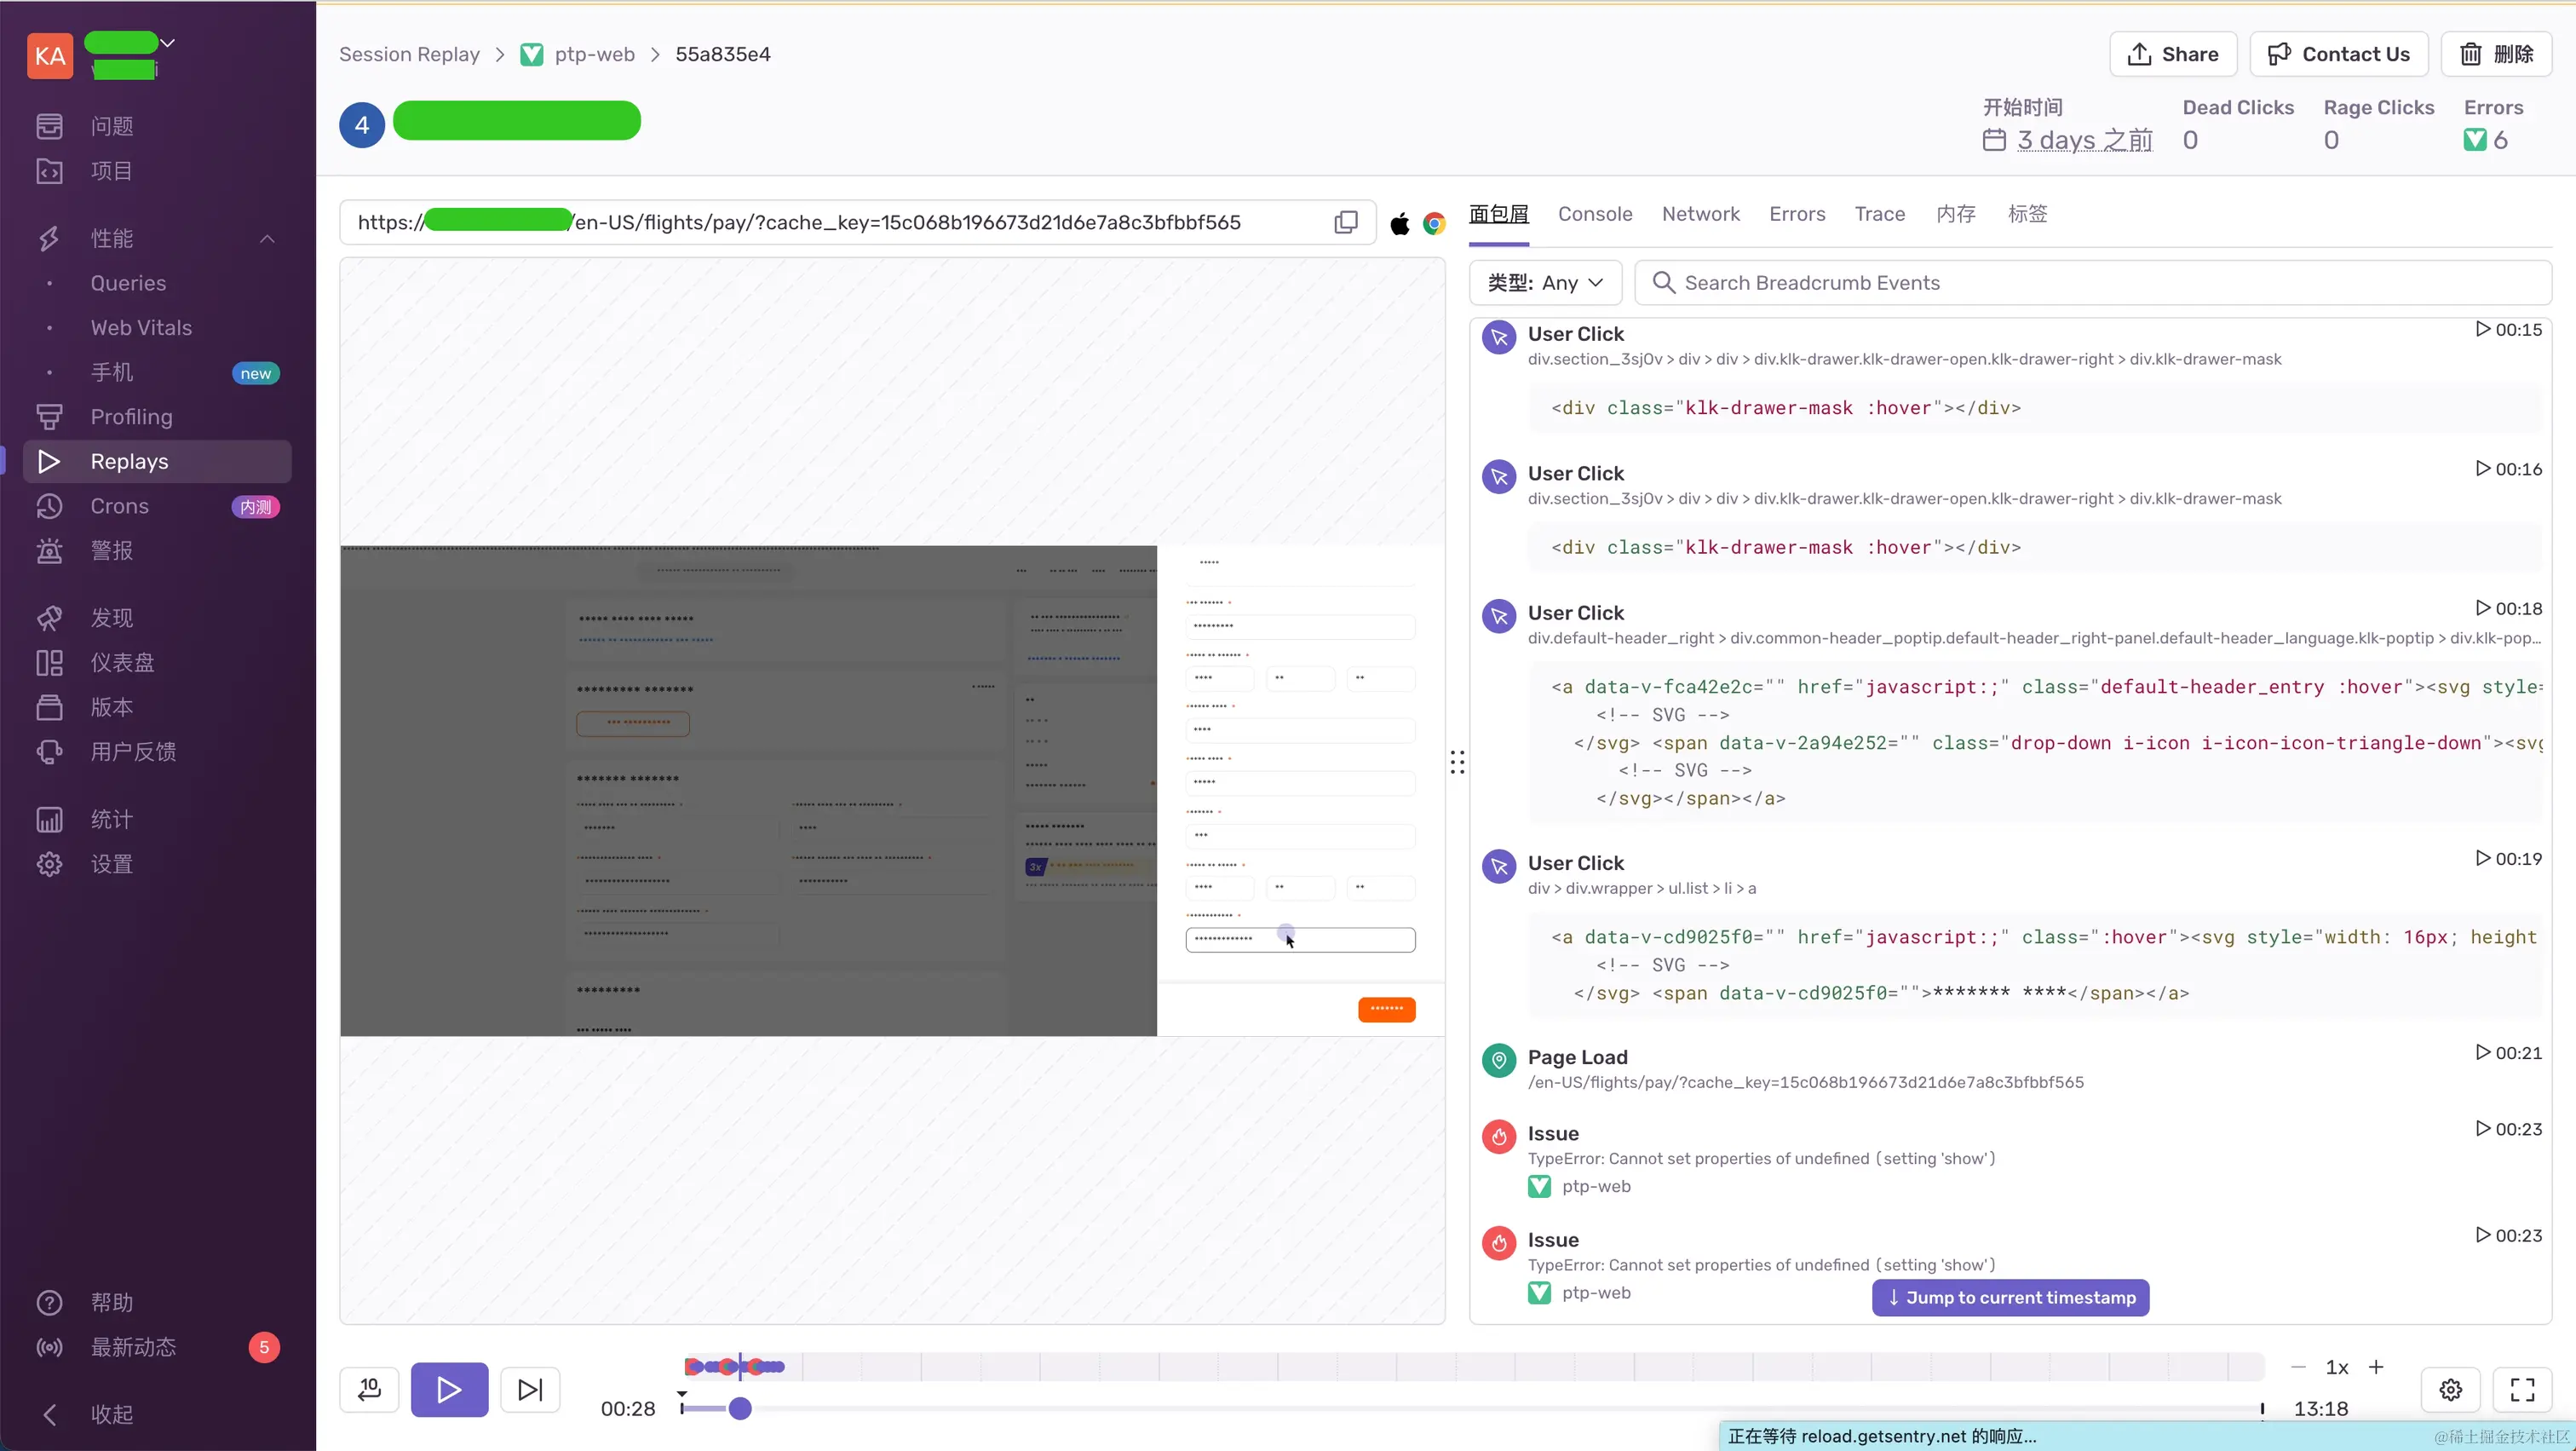The width and height of the screenshot is (2576, 1451).
Task: Click the skip to next event icon
Action: click(530, 1389)
